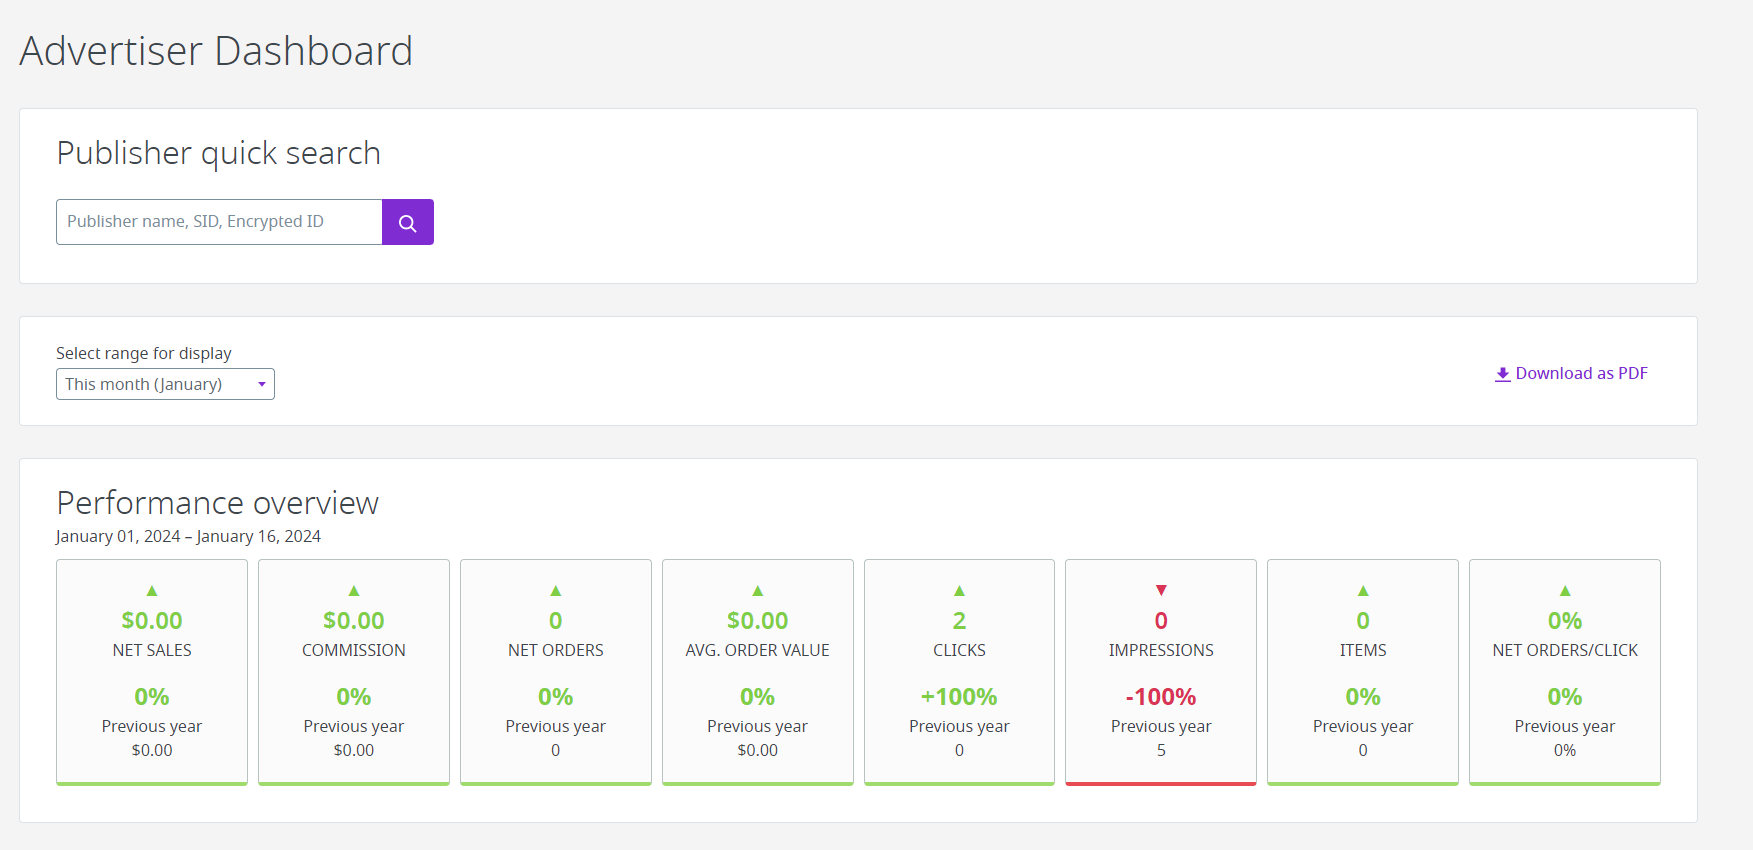The image size is (1753, 850).
Task: Click the purple magnifier search button
Action: 408,222
